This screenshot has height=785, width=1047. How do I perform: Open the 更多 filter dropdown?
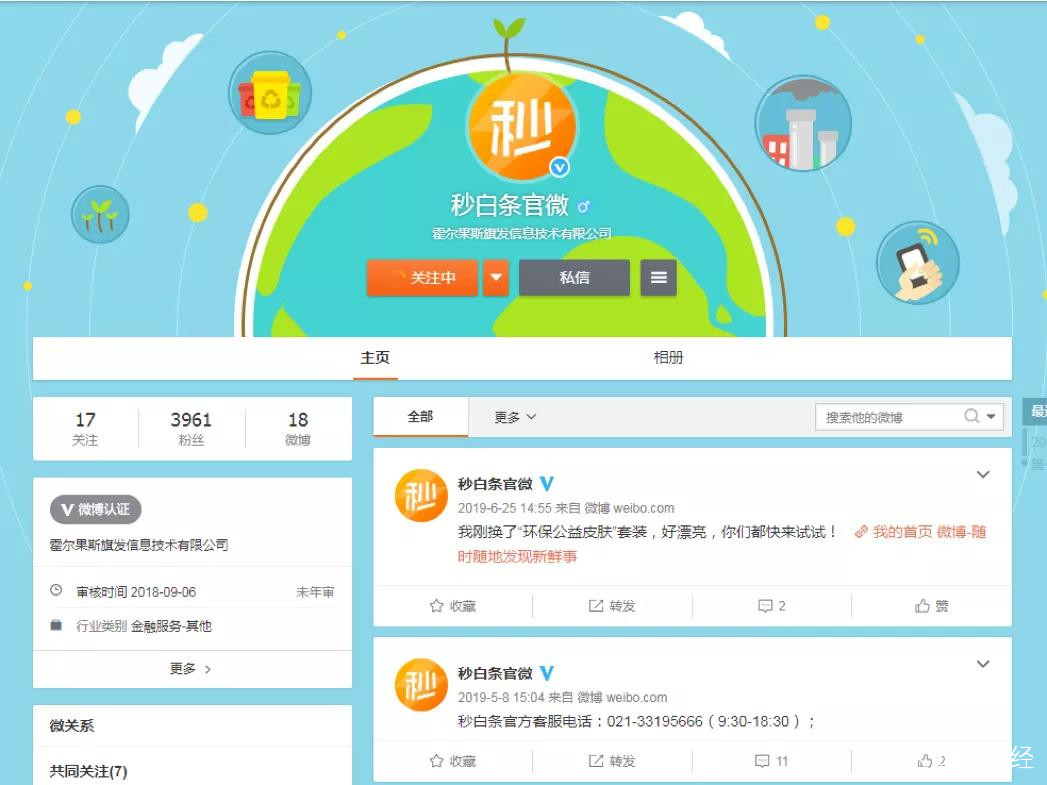pos(515,417)
